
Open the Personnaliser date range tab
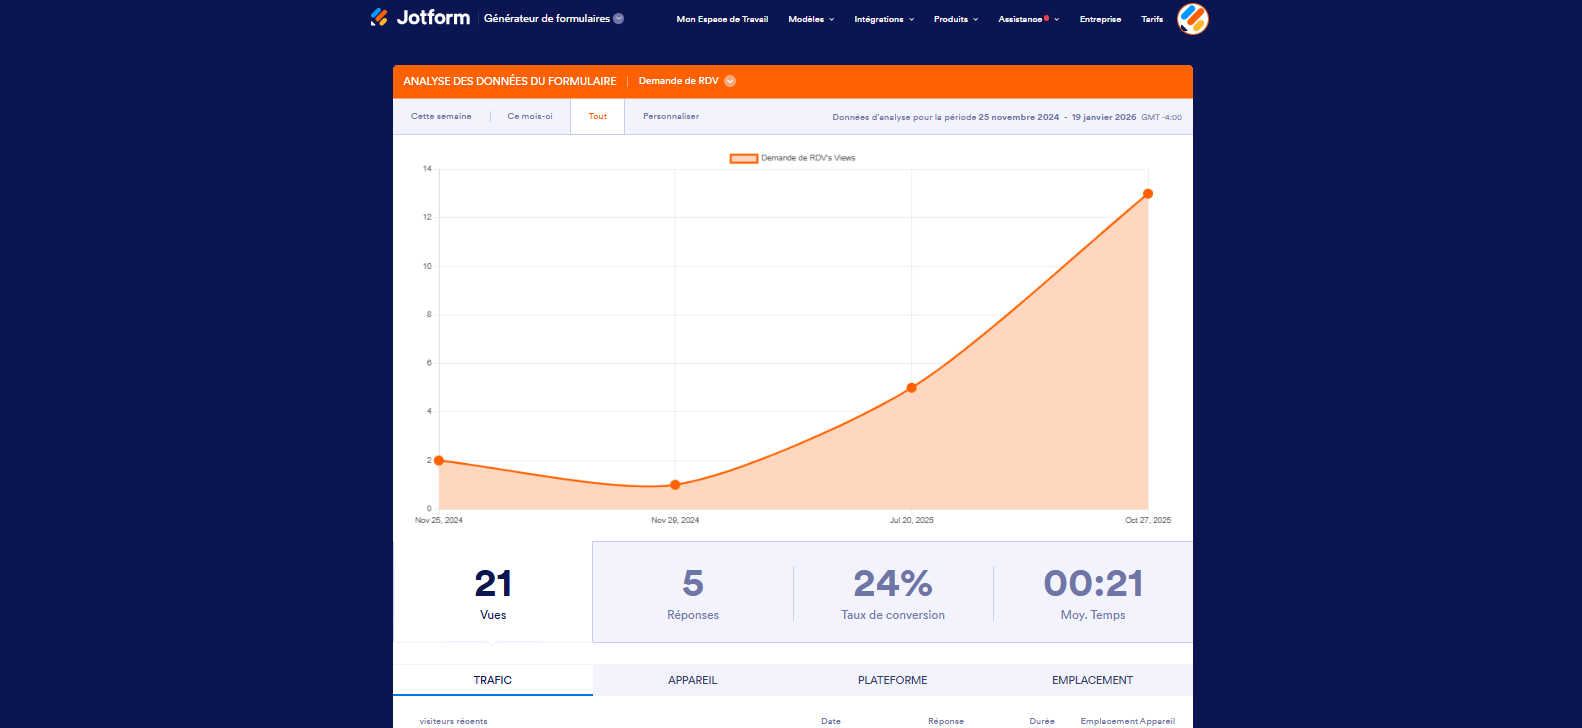coord(671,116)
